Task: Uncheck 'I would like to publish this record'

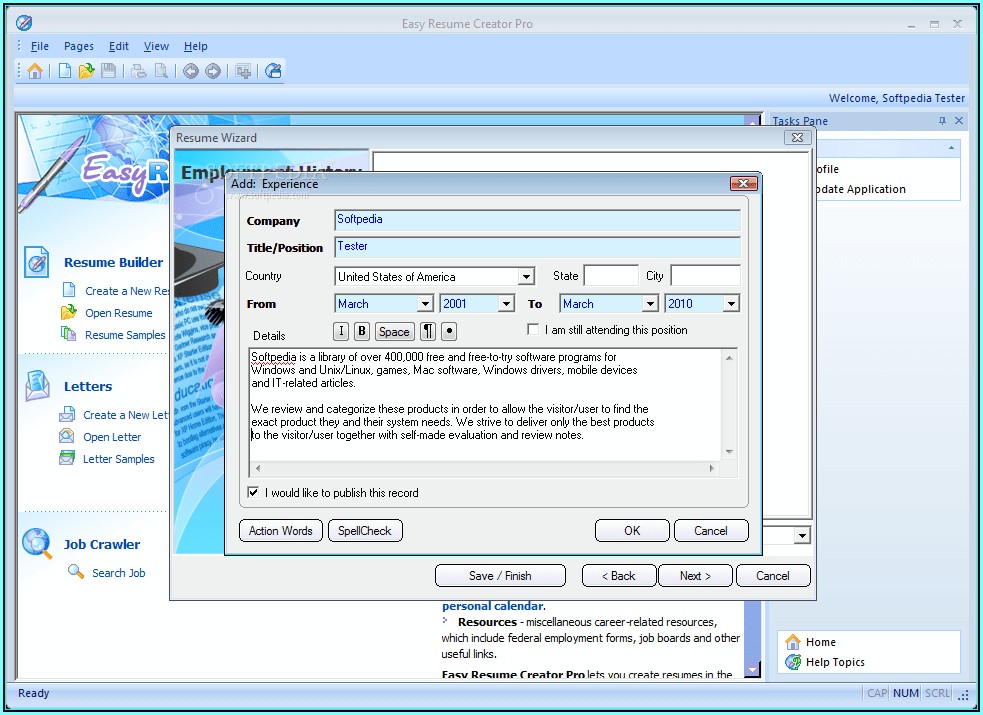Action: tap(254, 493)
